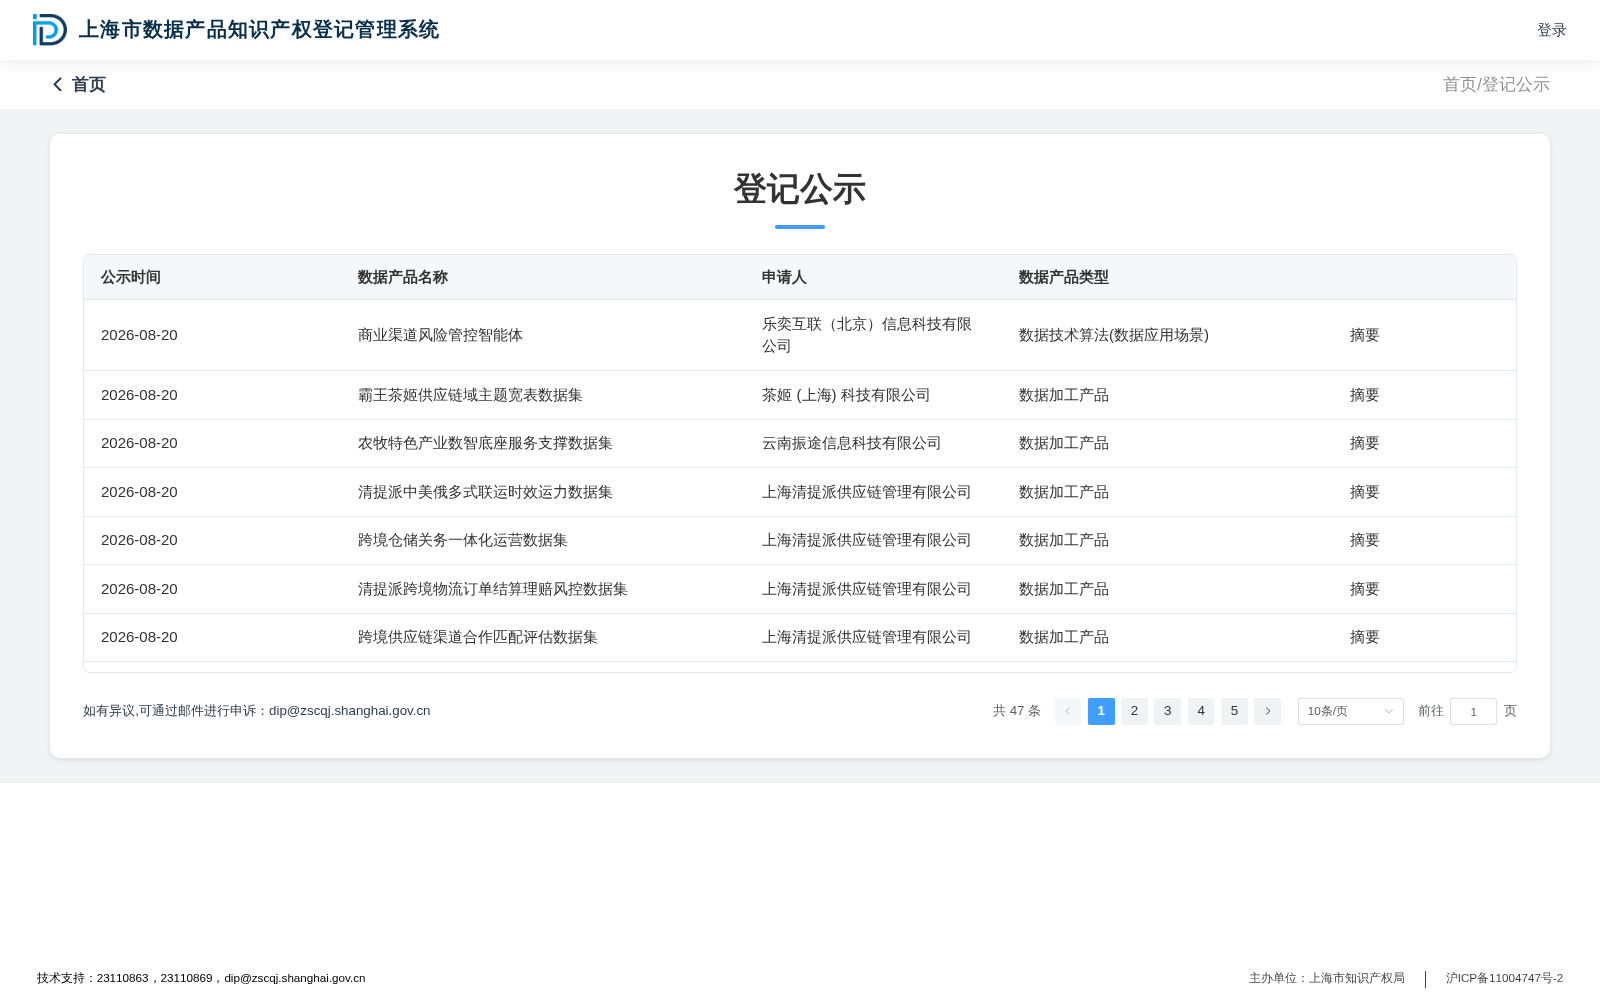Click the system title 上海市数据产品知识产权登记管理系统
This screenshot has width=1600, height=1000.
coord(259,30)
